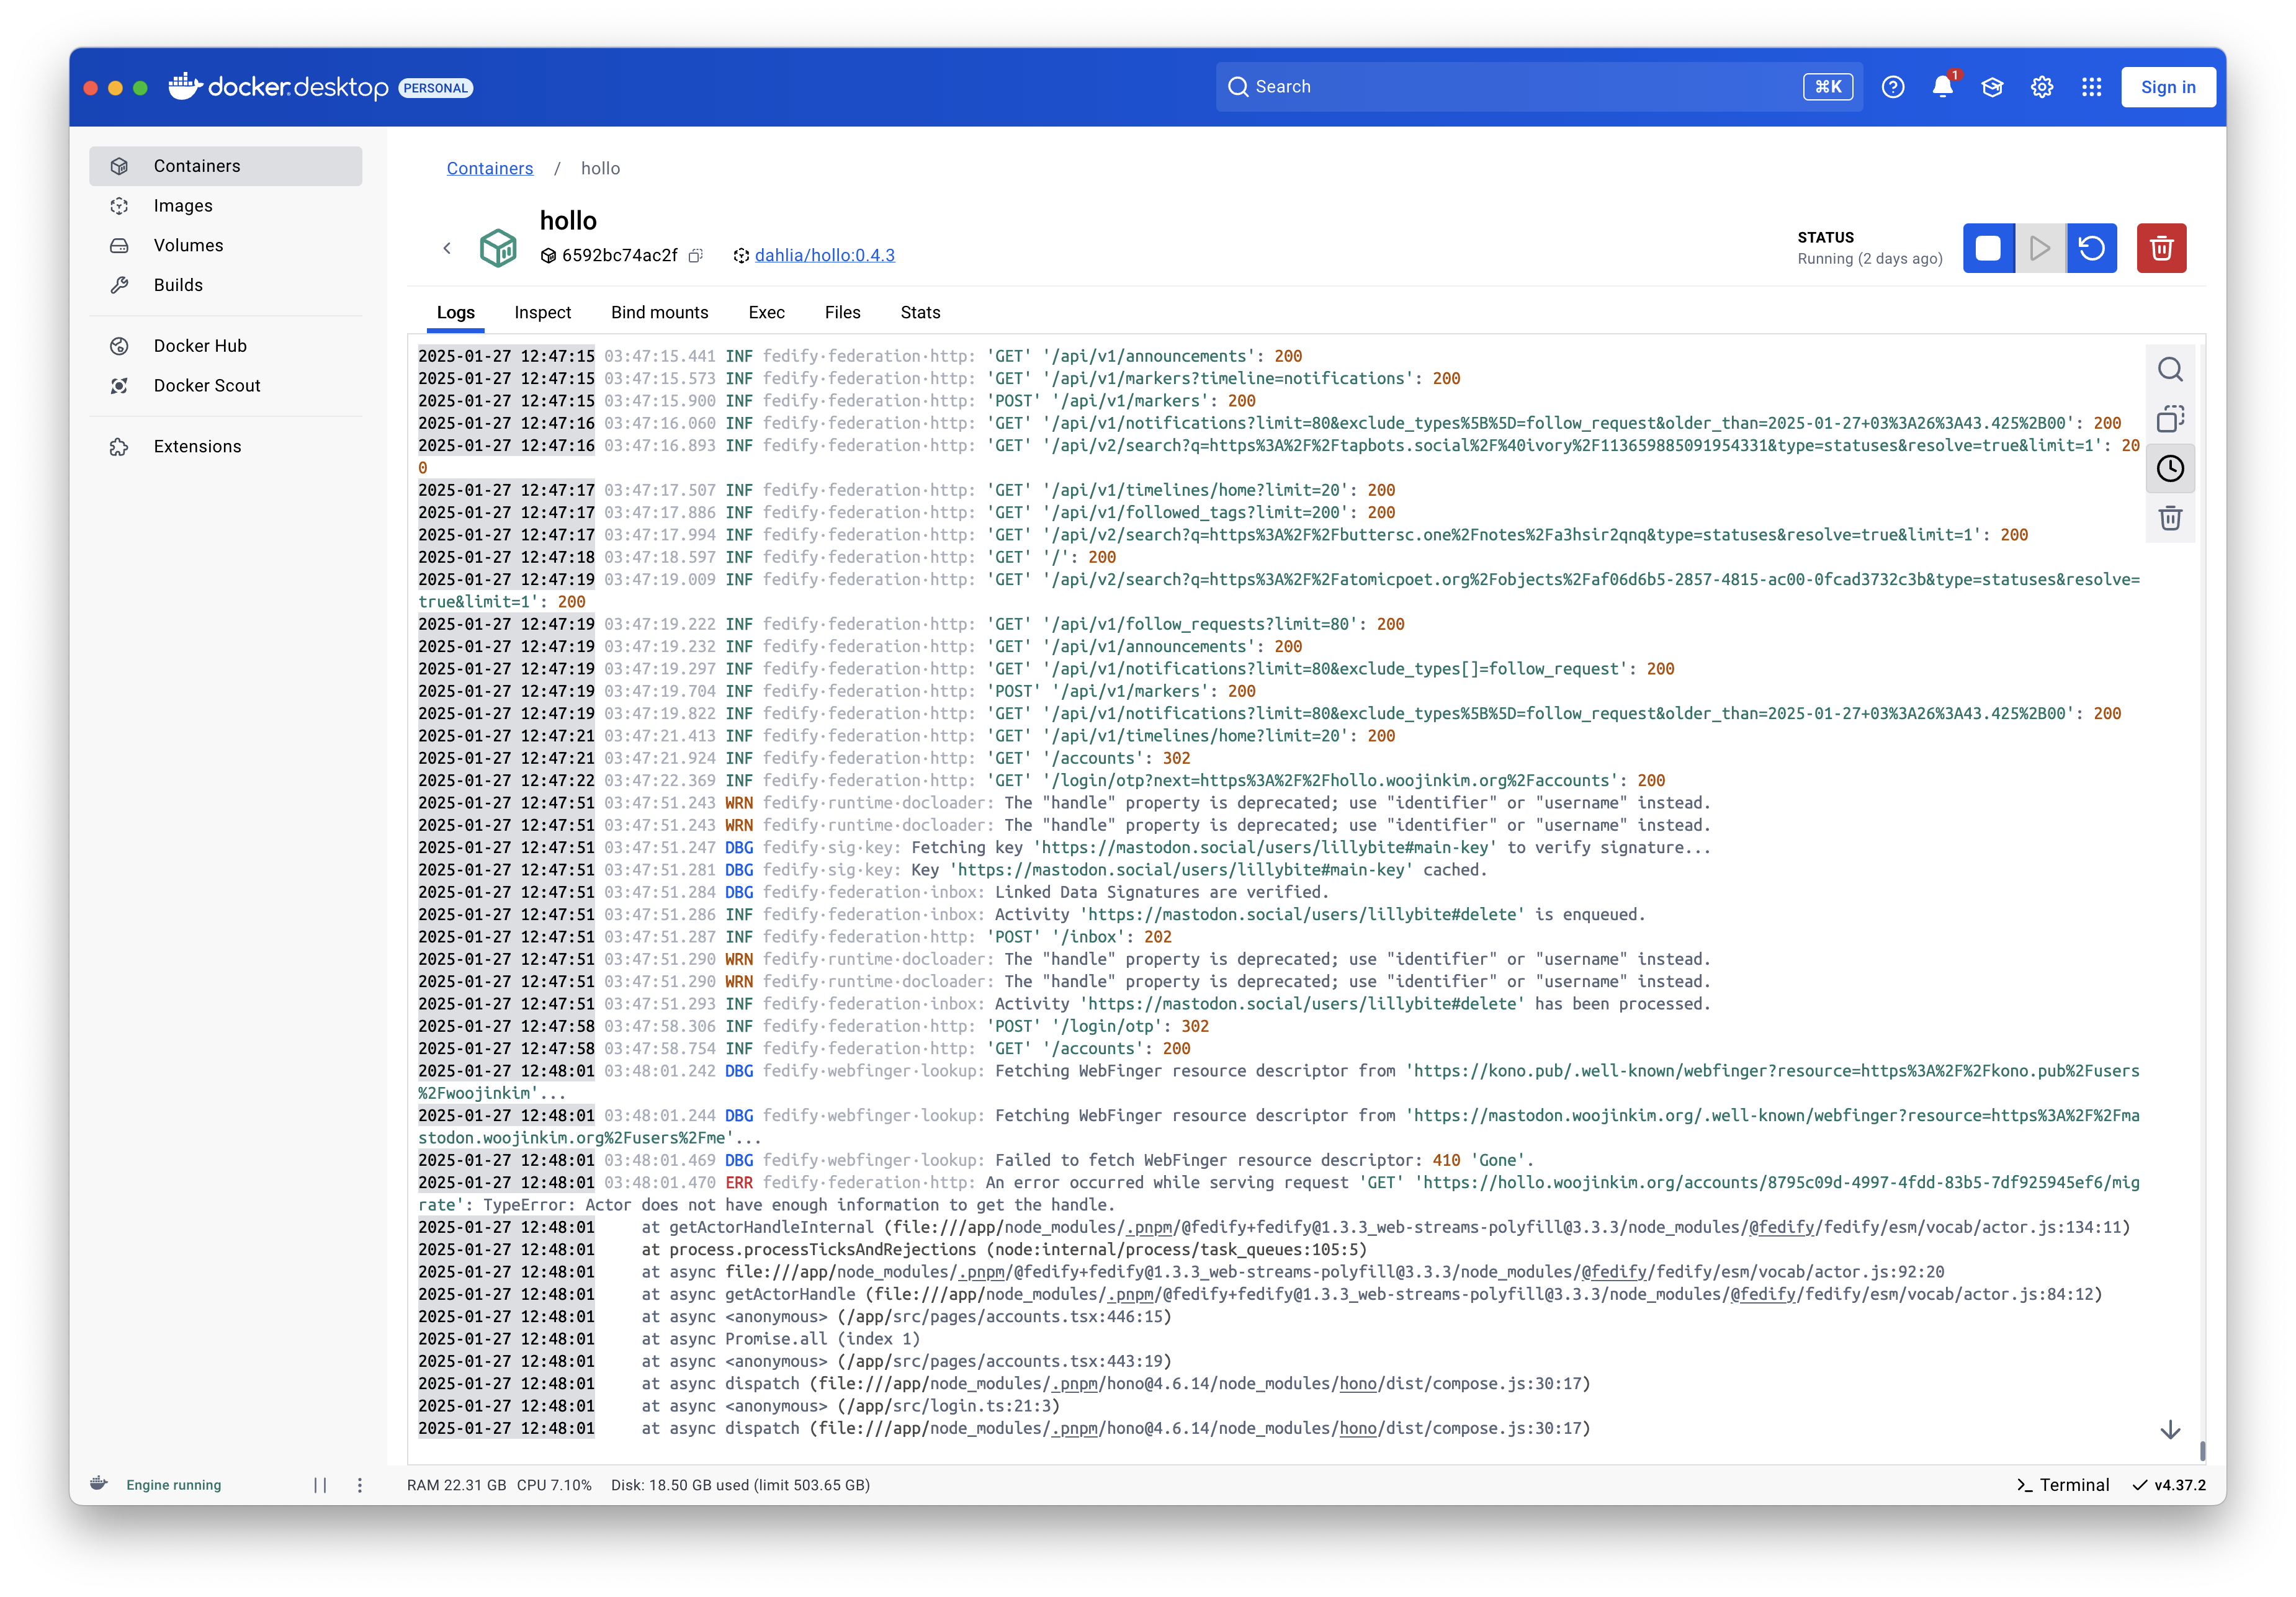The height and width of the screenshot is (1597, 2296).
Task: Click the Search input field
Action: pyautogui.click(x=1538, y=87)
